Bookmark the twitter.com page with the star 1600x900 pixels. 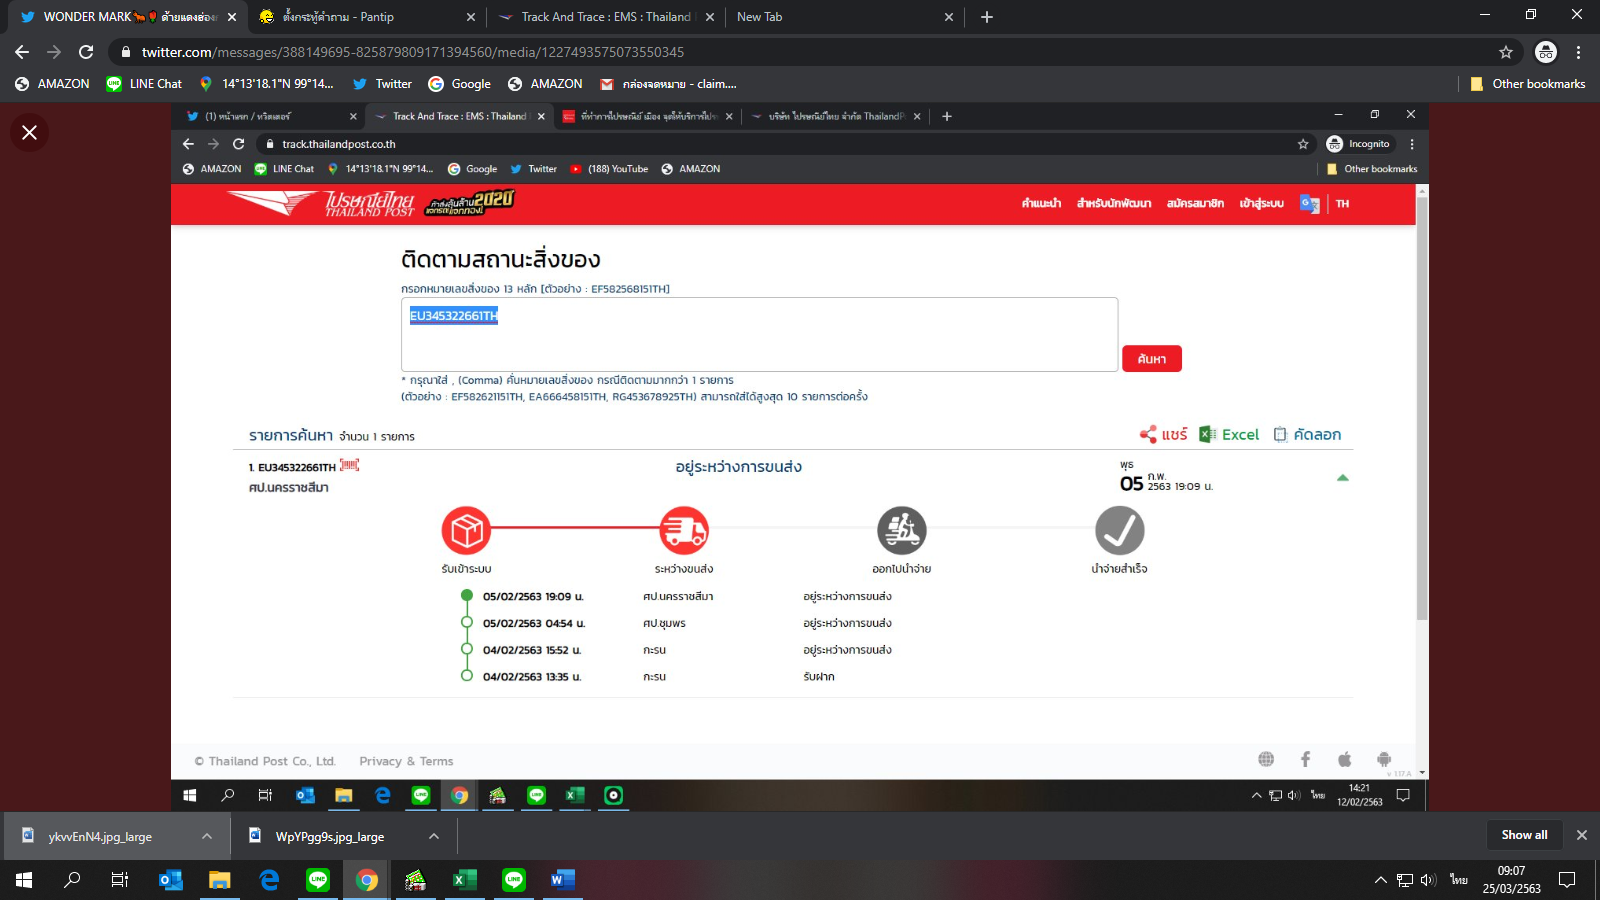point(1506,52)
